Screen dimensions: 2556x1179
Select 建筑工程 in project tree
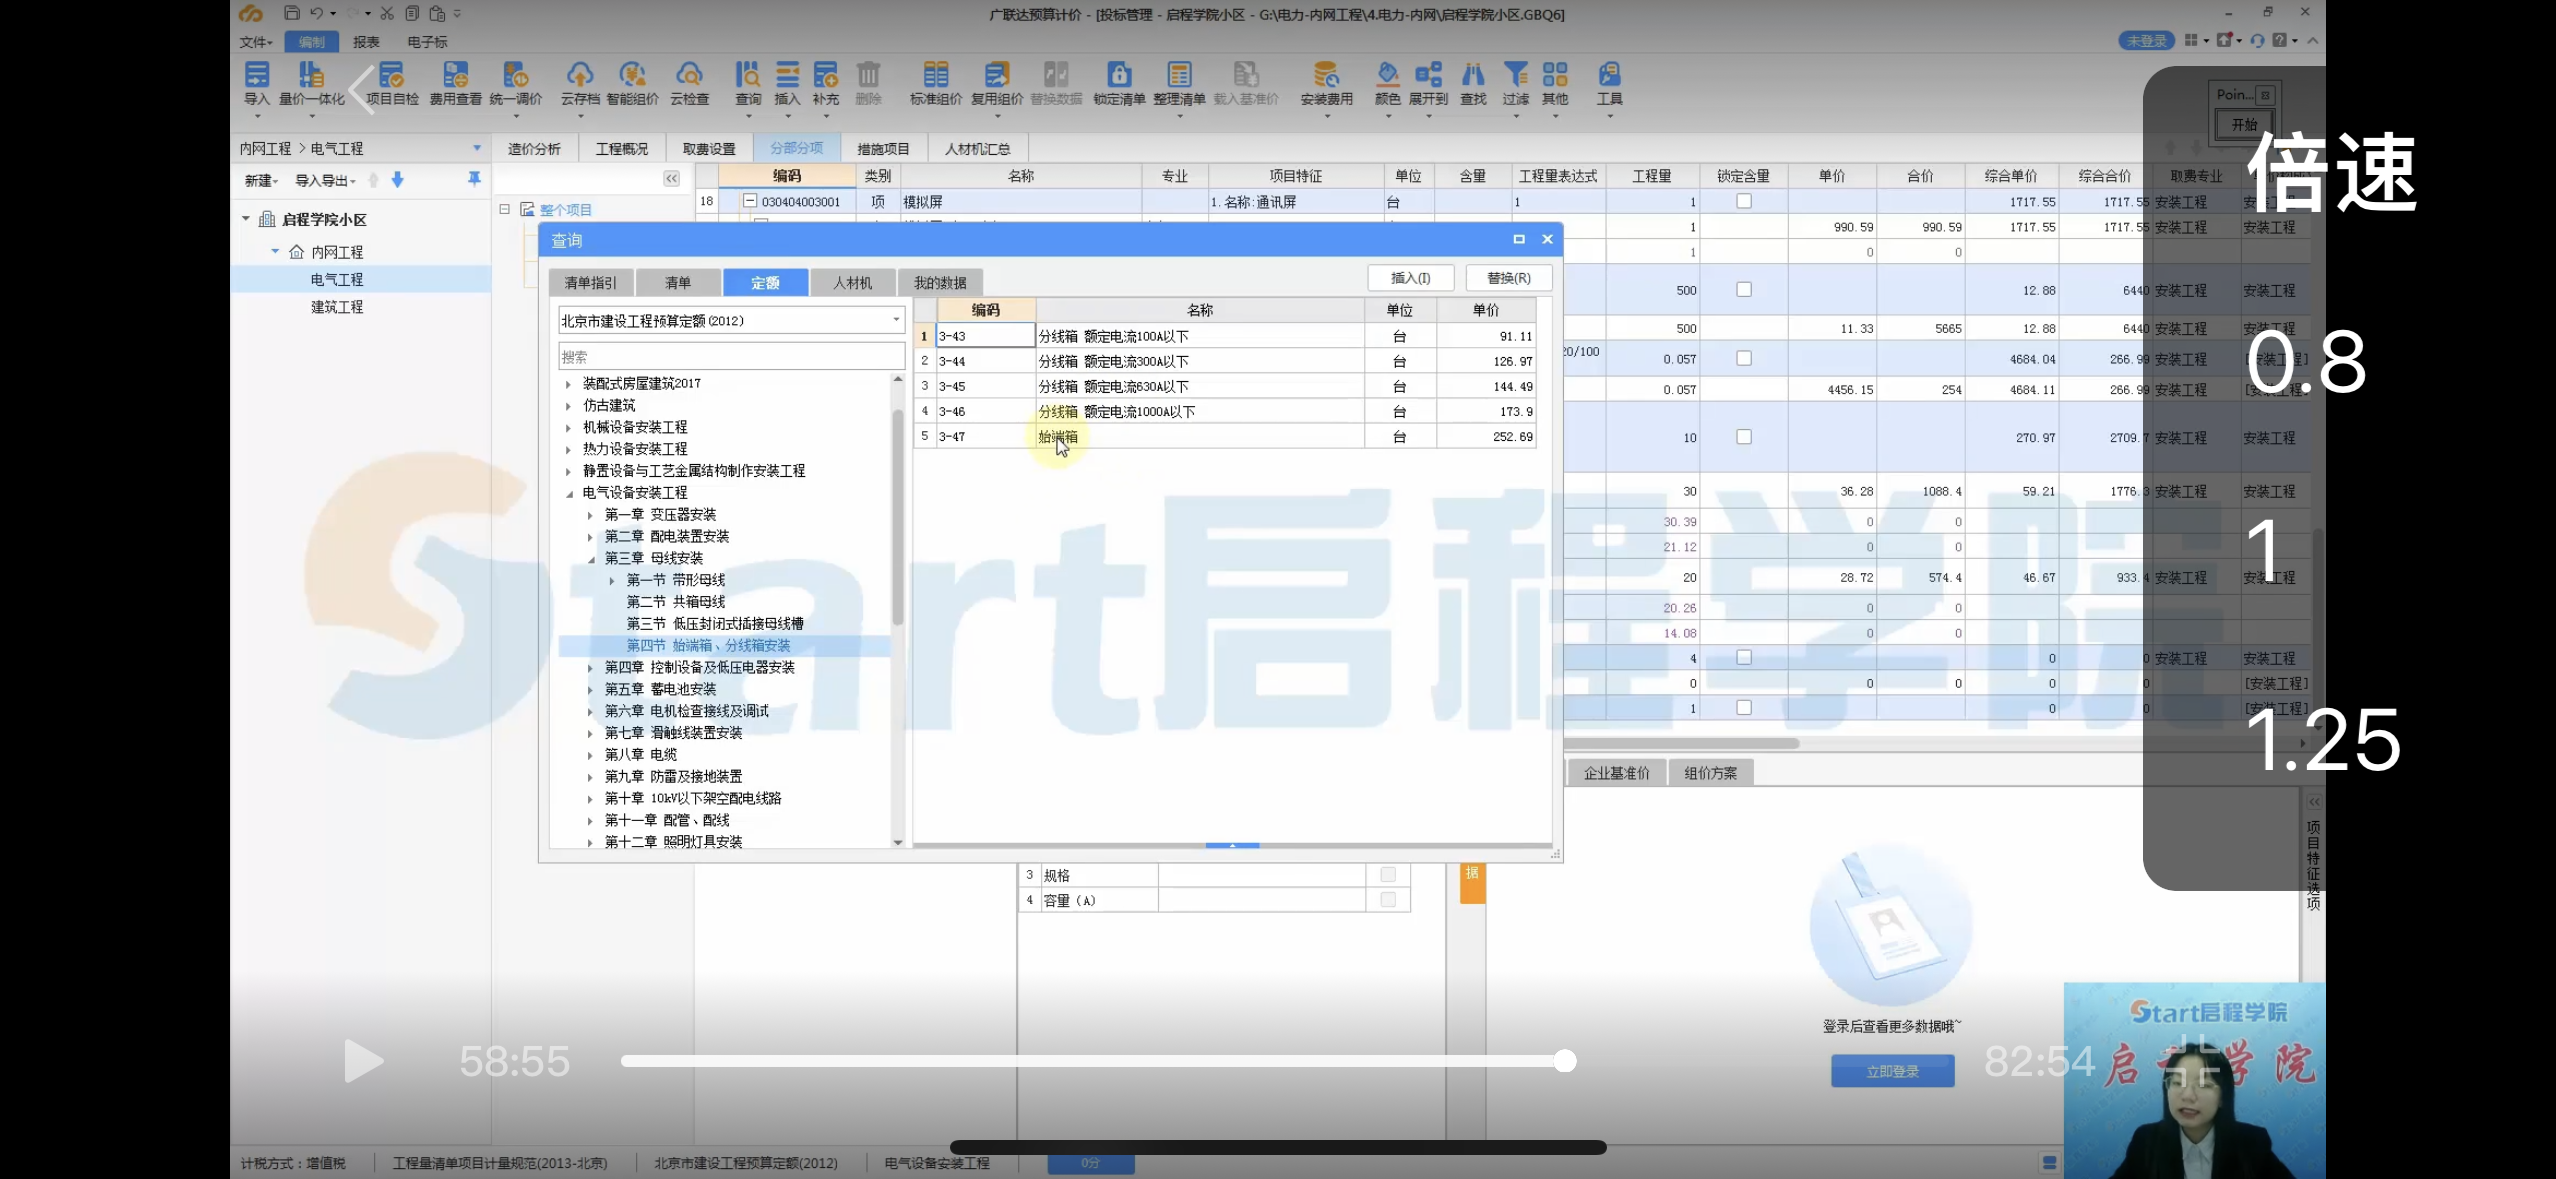click(337, 307)
